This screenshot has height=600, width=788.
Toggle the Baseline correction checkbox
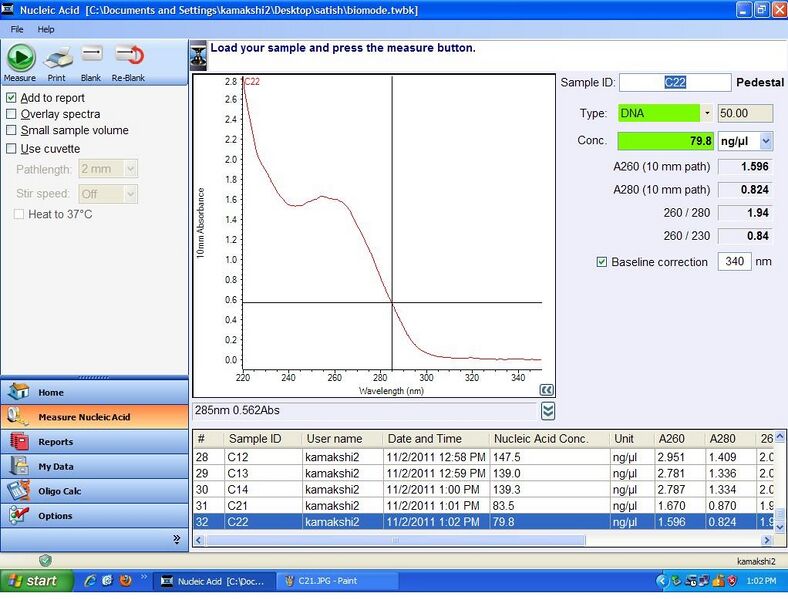(601, 262)
